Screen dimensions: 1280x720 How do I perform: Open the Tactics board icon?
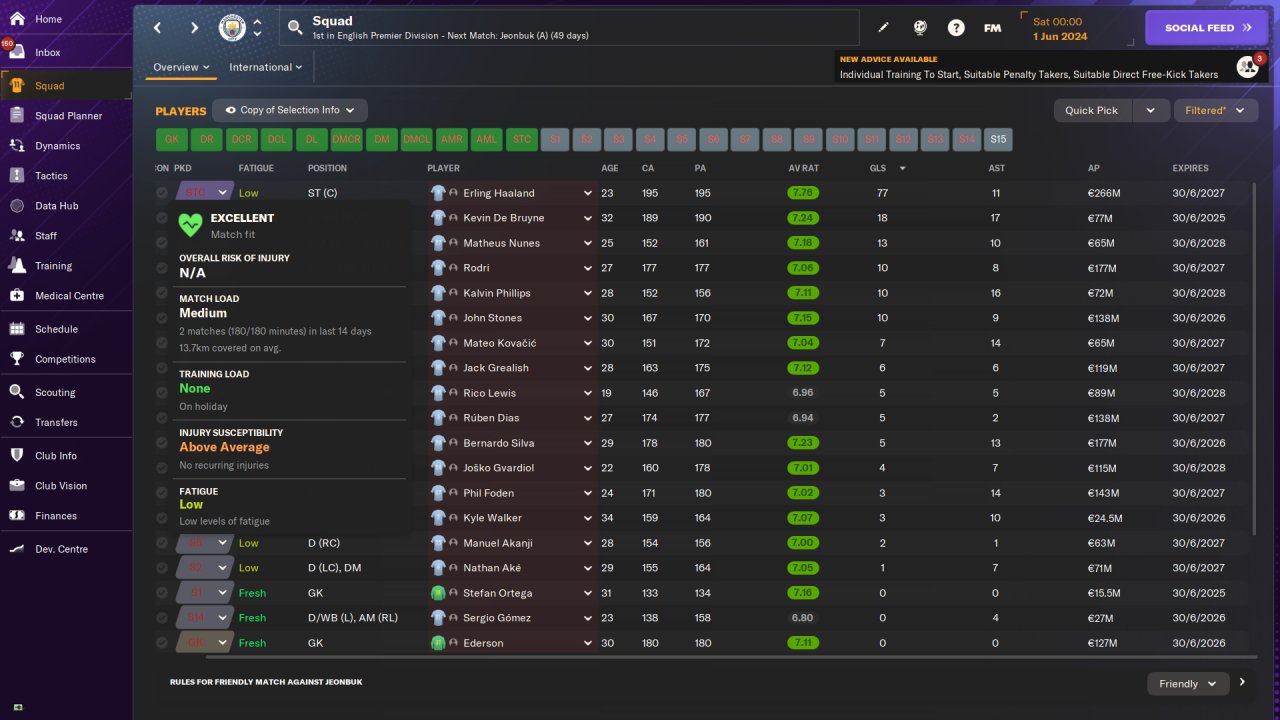[x=17, y=176]
